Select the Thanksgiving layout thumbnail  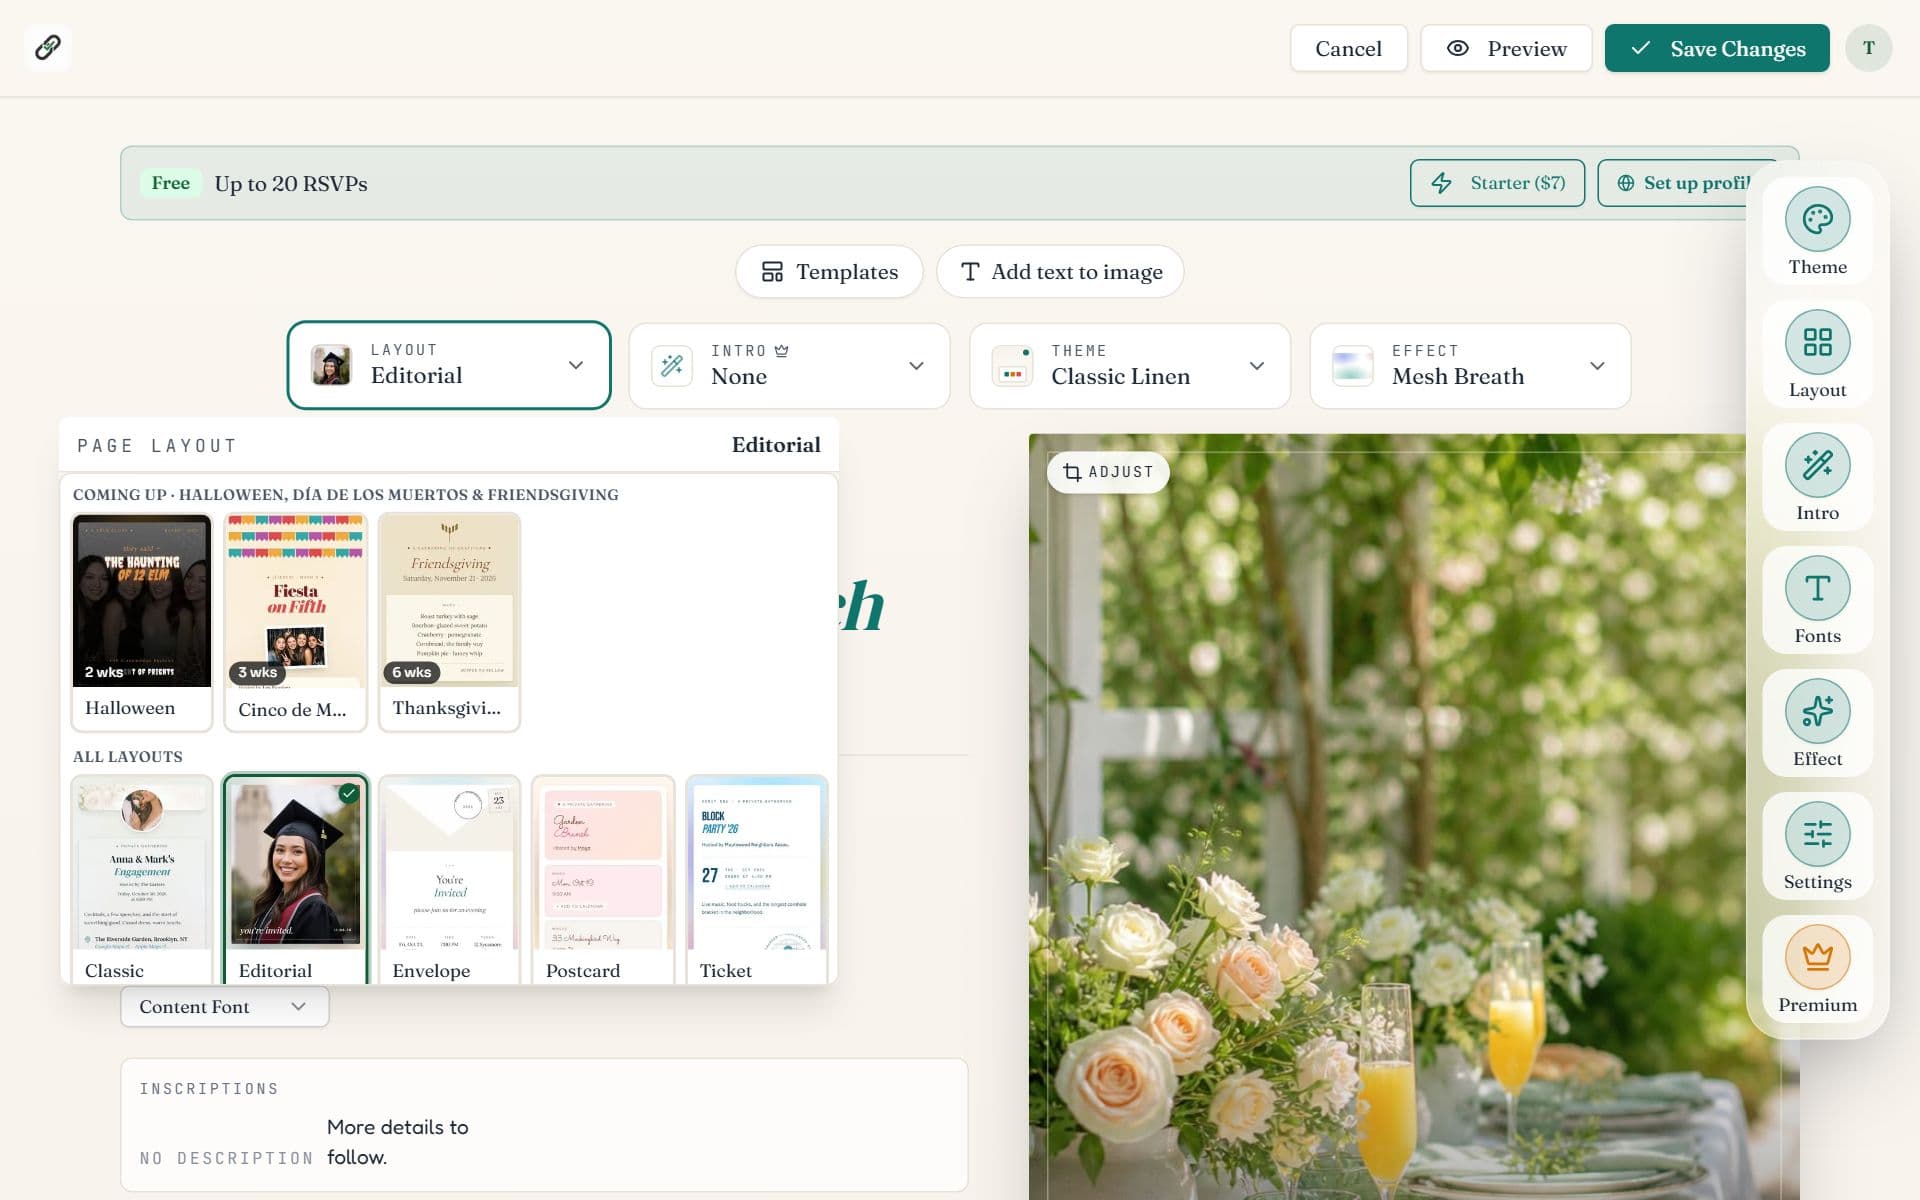[449, 622]
